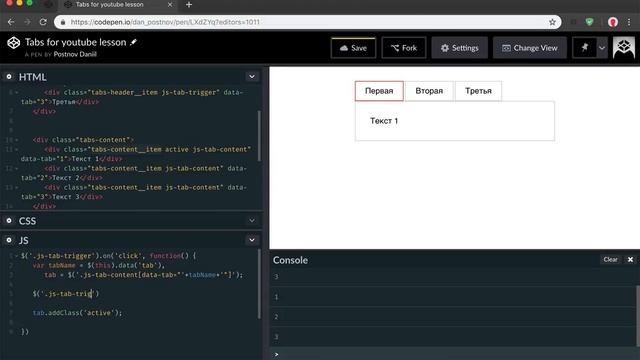640x360 pixels.
Task: Open pen Settings
Action: click(460, 48)
